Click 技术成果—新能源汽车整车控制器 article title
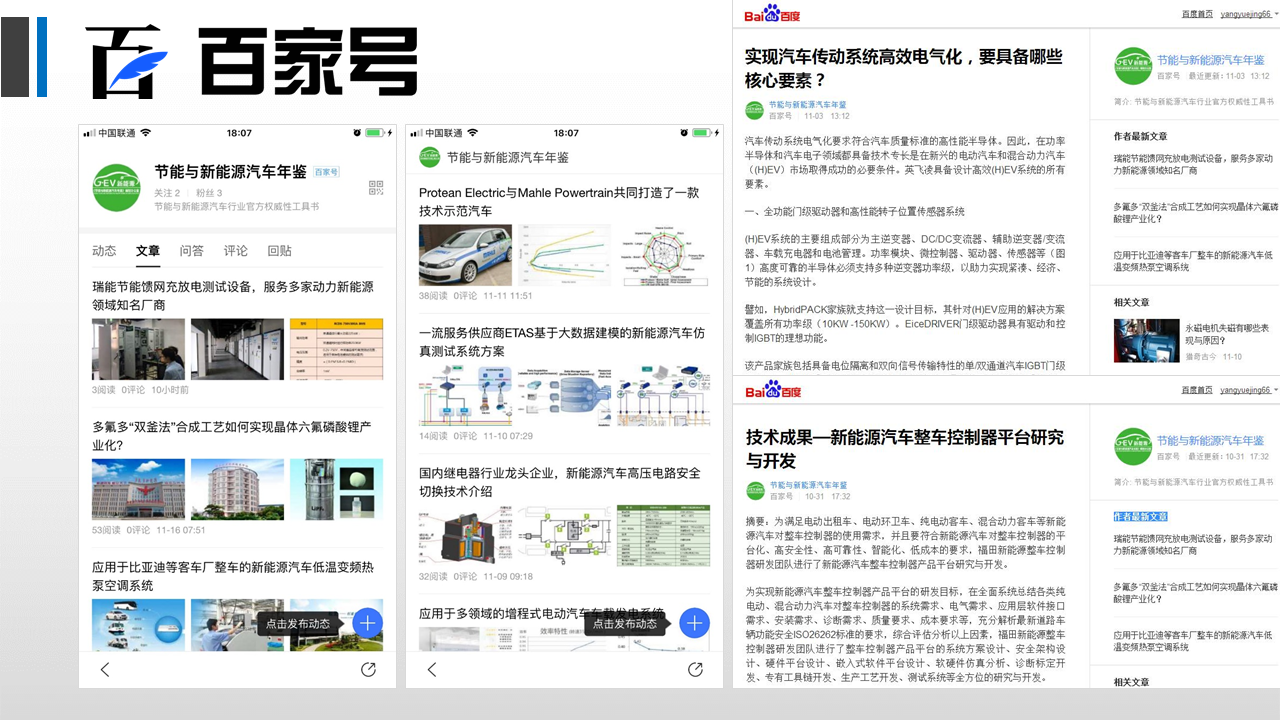The width and height of the screenshot is (1280, 720). click(x=904, y=448)
